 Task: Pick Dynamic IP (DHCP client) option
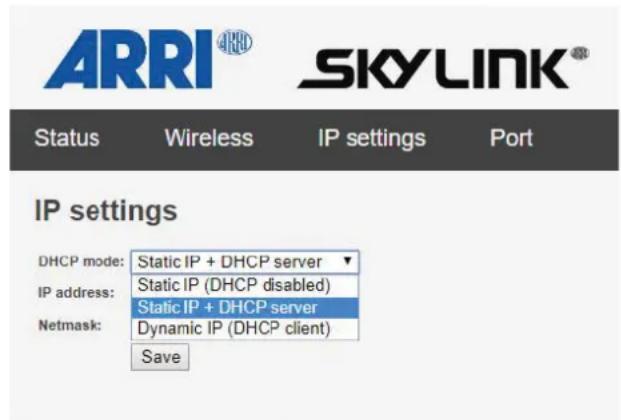tap(245, 329)
